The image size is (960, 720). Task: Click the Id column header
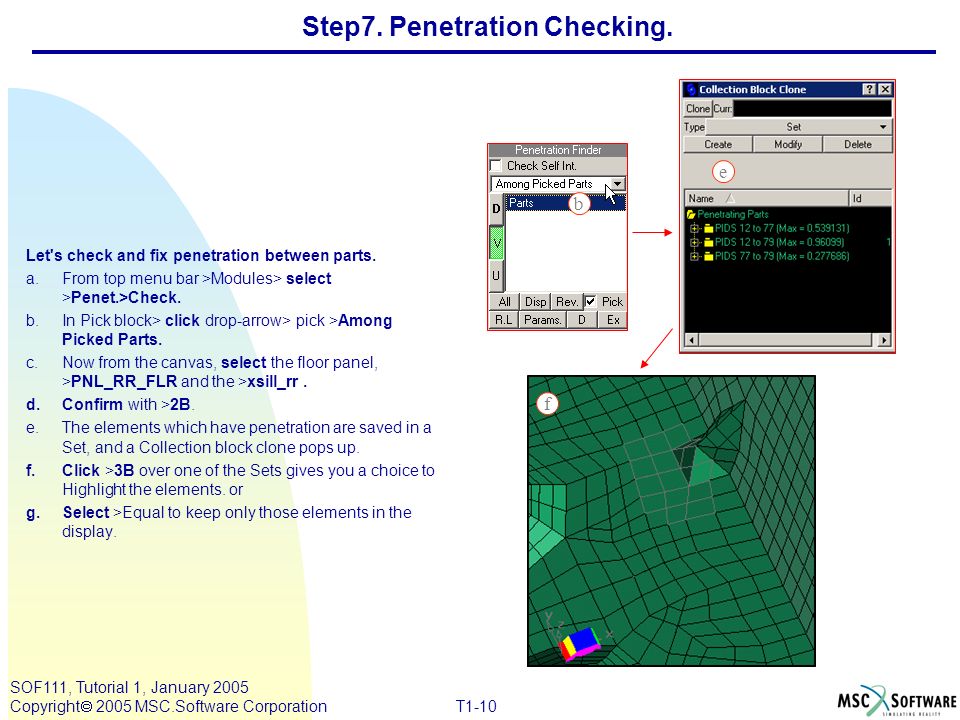click(870, 198)
